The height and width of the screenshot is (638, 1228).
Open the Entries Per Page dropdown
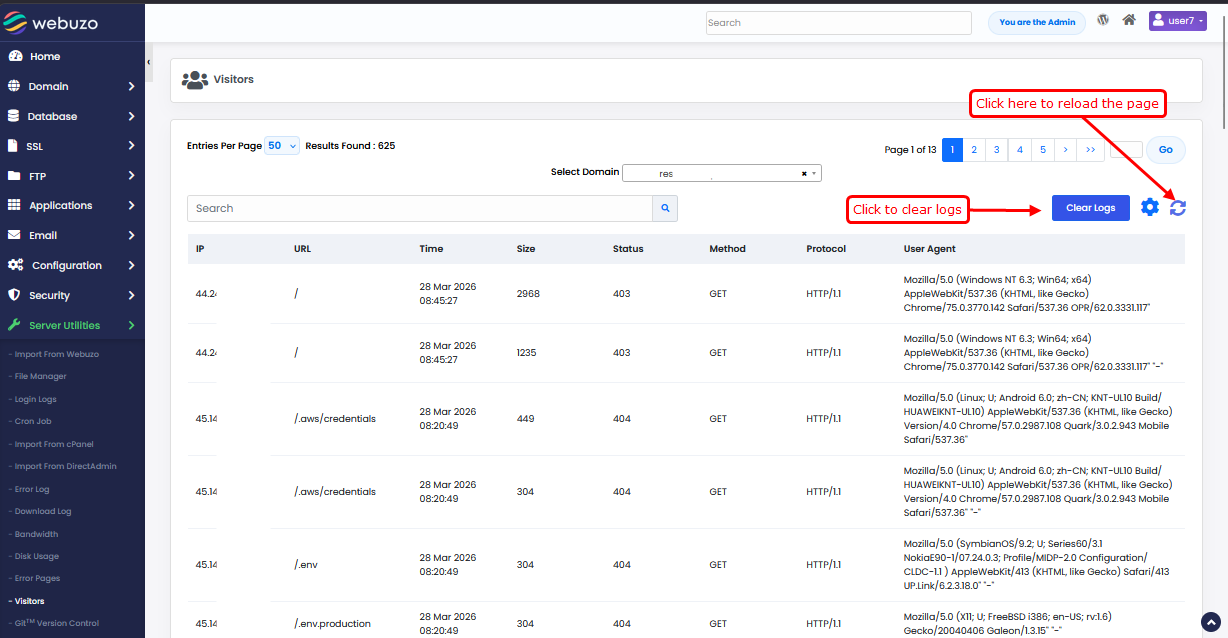click(x=282, y=146)
